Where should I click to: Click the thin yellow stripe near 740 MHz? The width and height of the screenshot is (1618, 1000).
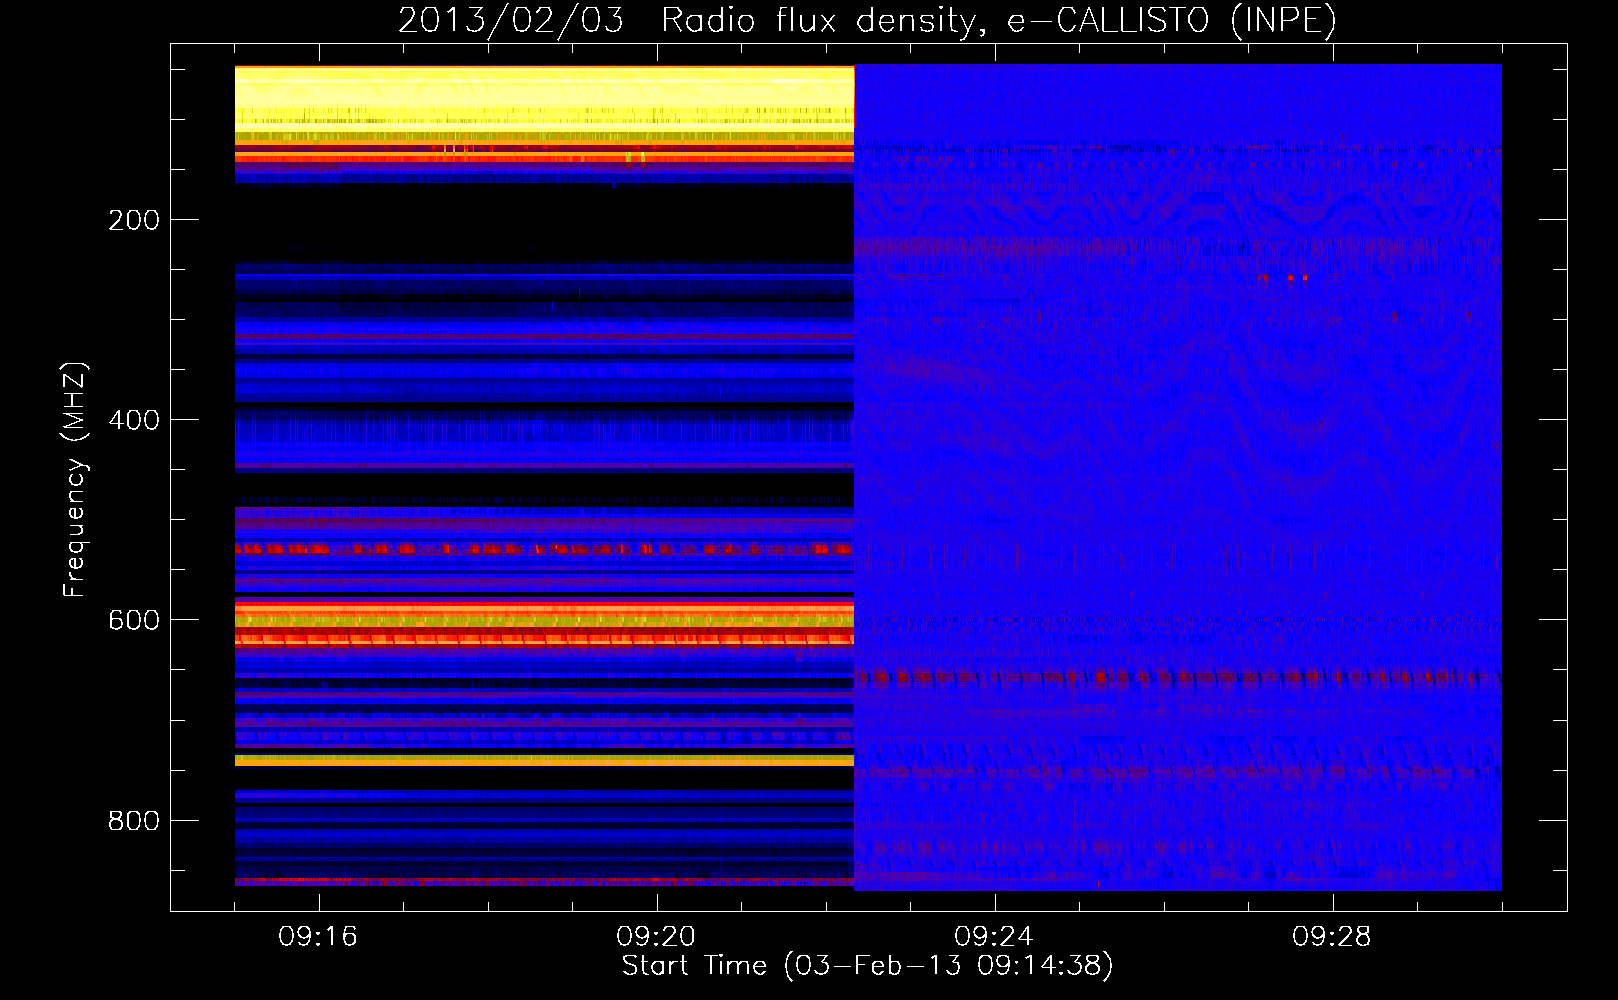(x=544, y=760)
